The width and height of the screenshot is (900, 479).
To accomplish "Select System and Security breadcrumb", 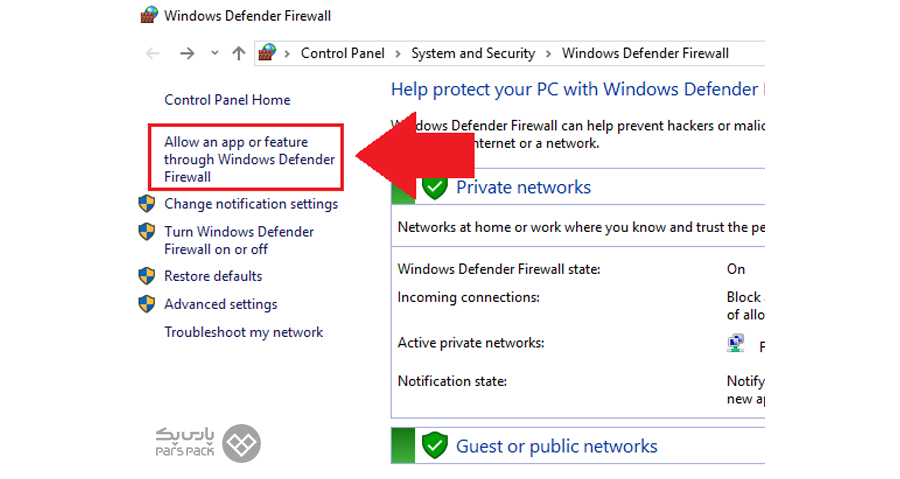I will (x=473, y=53).
